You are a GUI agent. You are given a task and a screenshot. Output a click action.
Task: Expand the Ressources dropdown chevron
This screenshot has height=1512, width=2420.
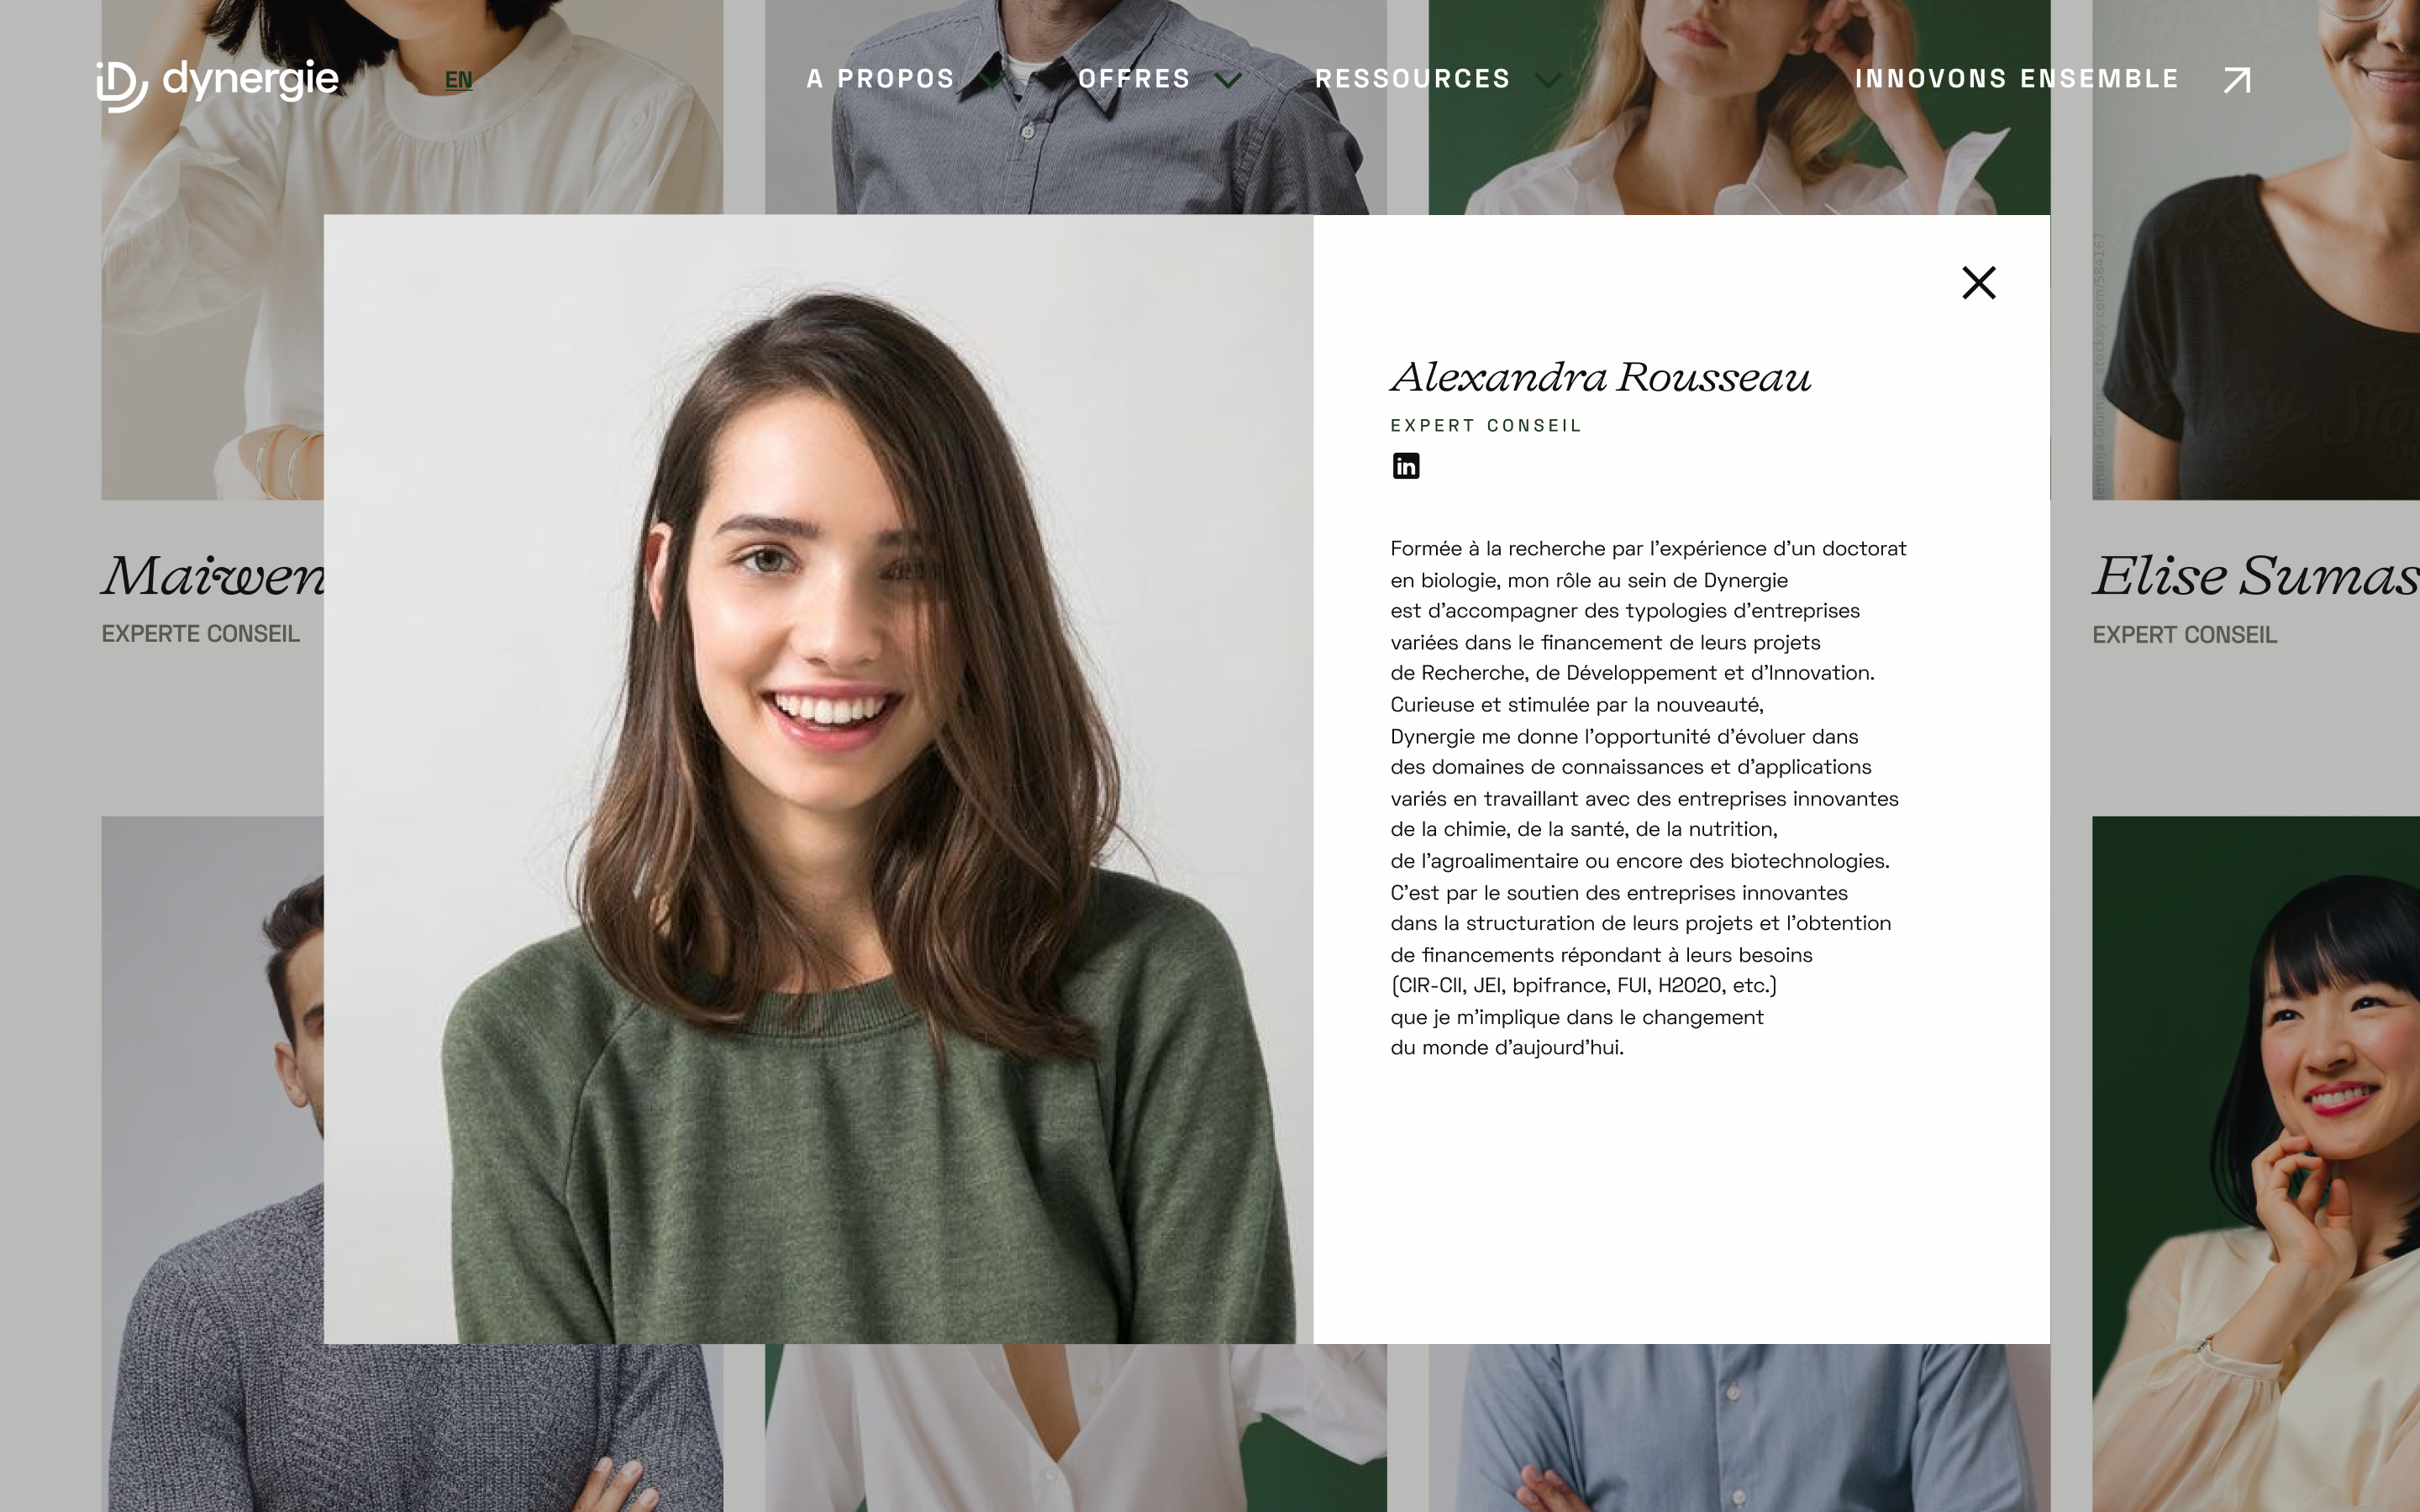tap(1547, 80)
